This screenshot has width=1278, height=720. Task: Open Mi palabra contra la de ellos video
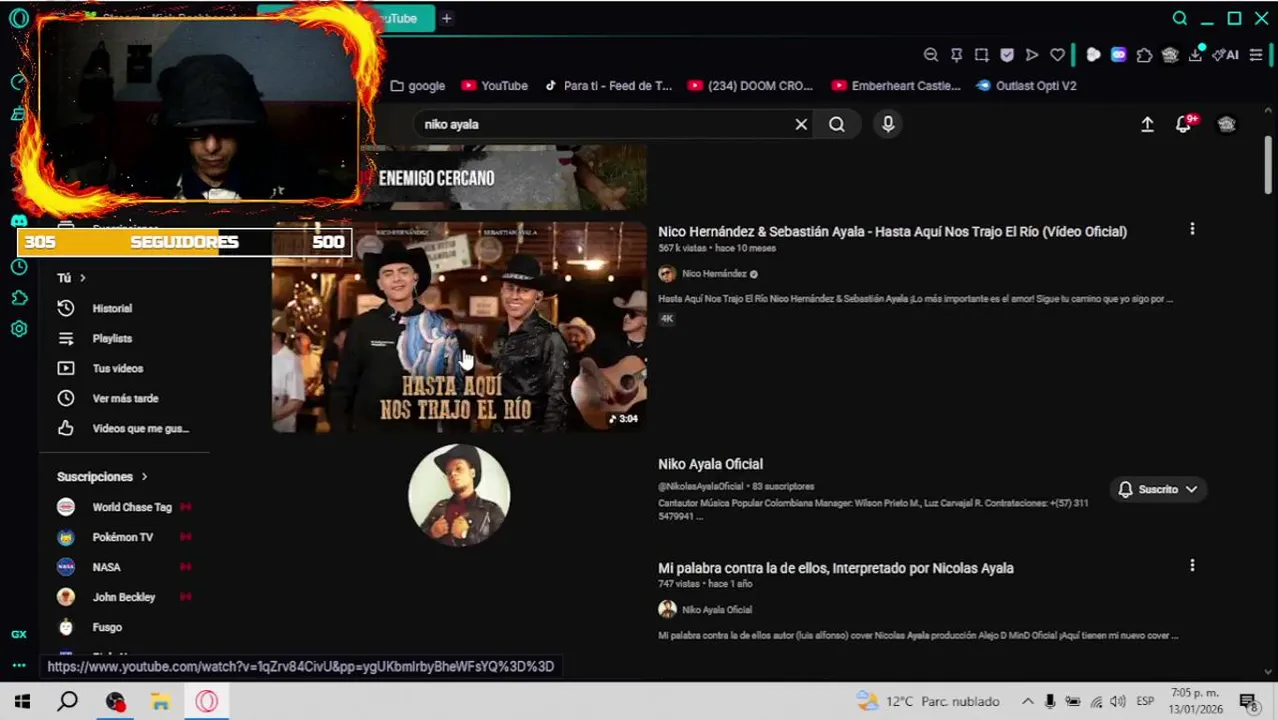[x=836, y=568]
